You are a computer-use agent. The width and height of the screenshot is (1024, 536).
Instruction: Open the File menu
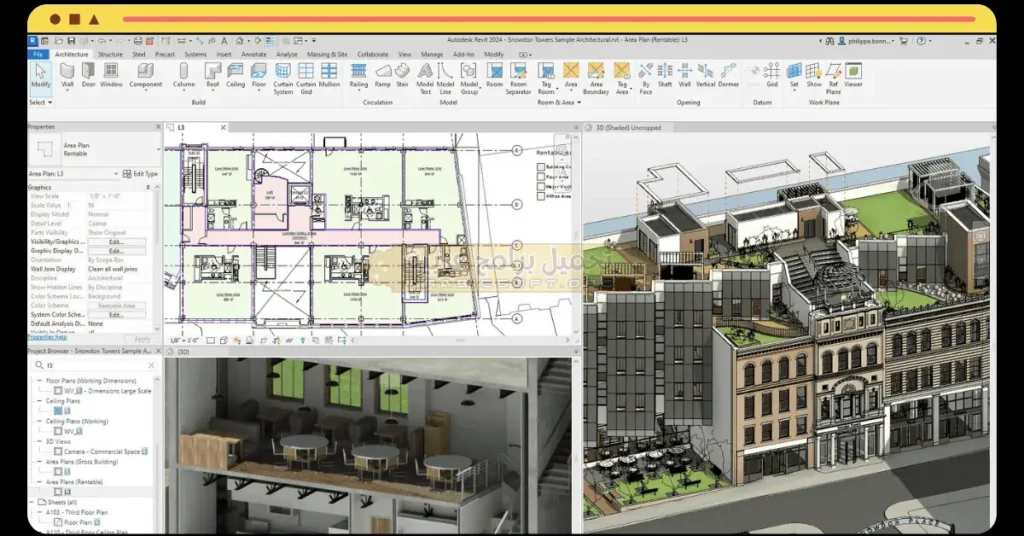pos(39,55)
